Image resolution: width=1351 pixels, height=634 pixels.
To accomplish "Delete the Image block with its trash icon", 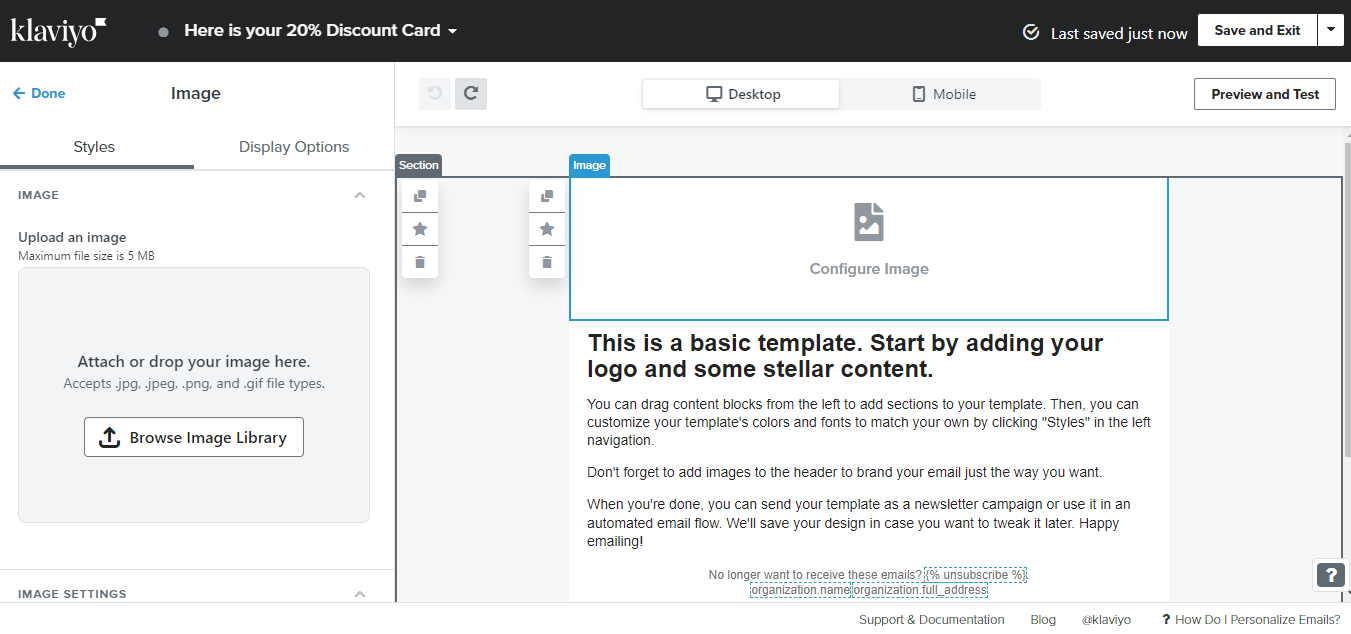I will pos(547,262).
